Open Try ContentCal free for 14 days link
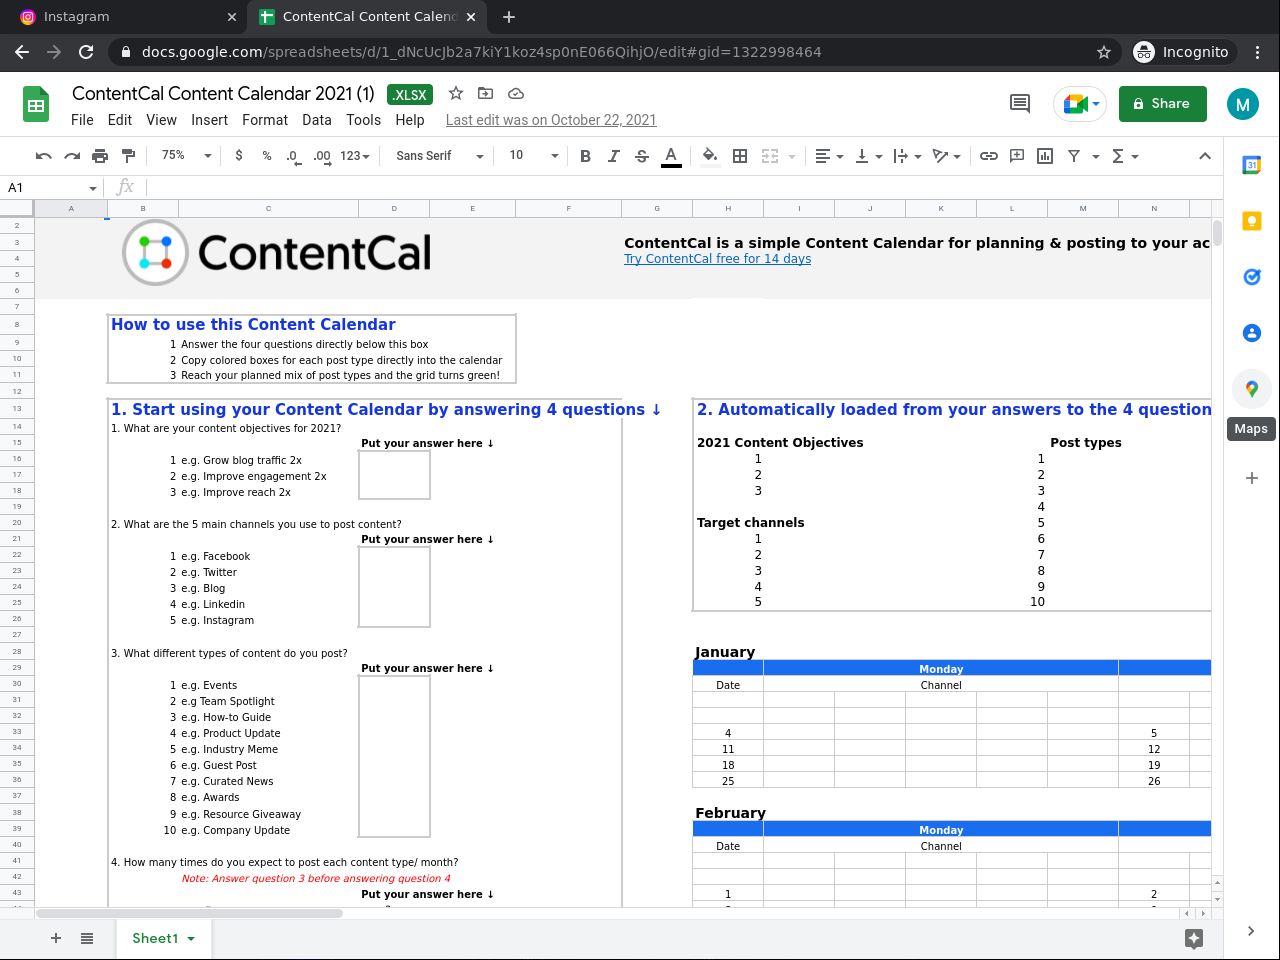1280x960 pixels. coord(717,259)
